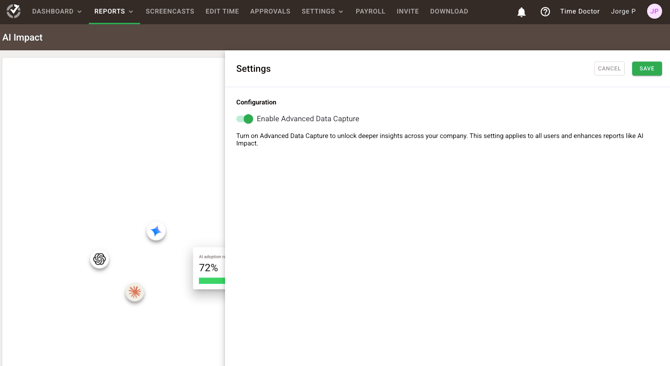Screen dimensions: 670x366
Task: Go to Edit Time
Action: 222,12
